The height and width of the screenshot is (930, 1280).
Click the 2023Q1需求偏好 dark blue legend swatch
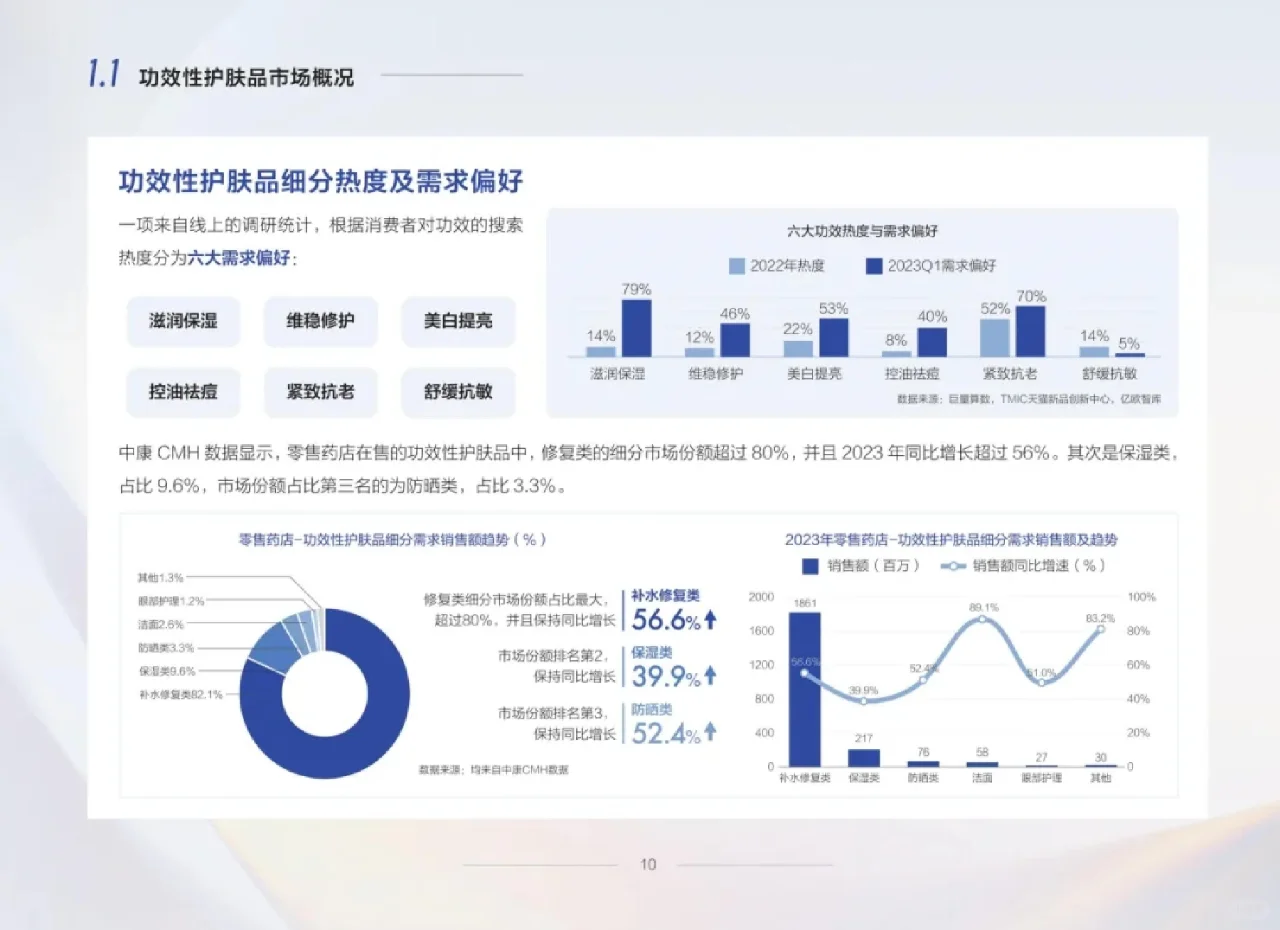tap(873, 266)
